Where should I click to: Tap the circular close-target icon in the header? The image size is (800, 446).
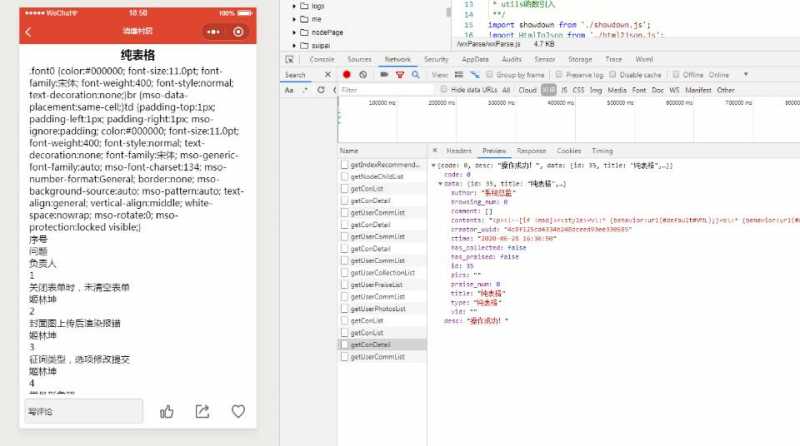coord(238,32)
